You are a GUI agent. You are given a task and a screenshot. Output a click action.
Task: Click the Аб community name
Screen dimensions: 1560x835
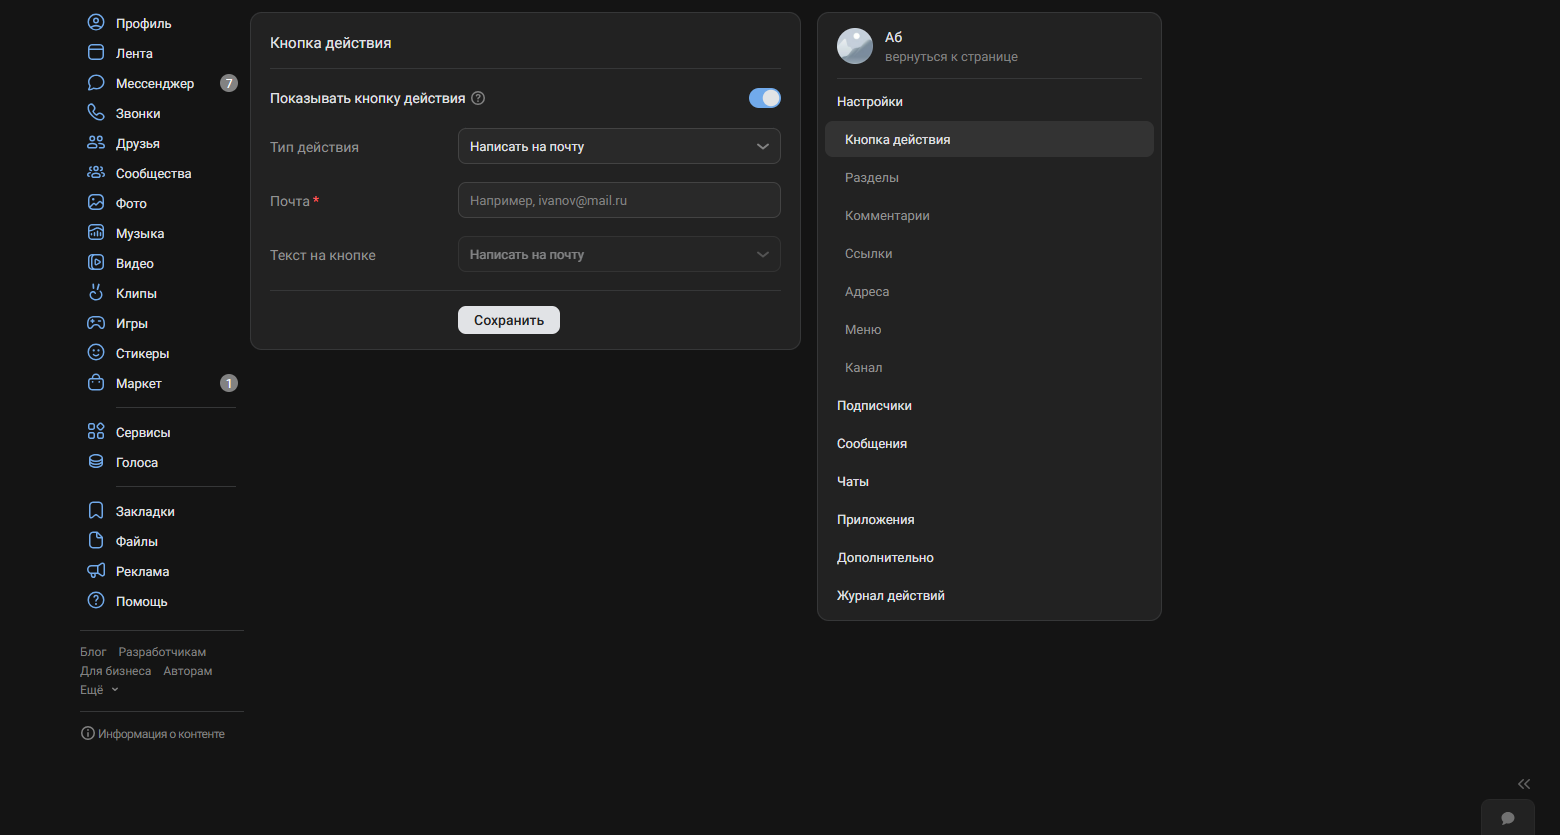(893, 37)
